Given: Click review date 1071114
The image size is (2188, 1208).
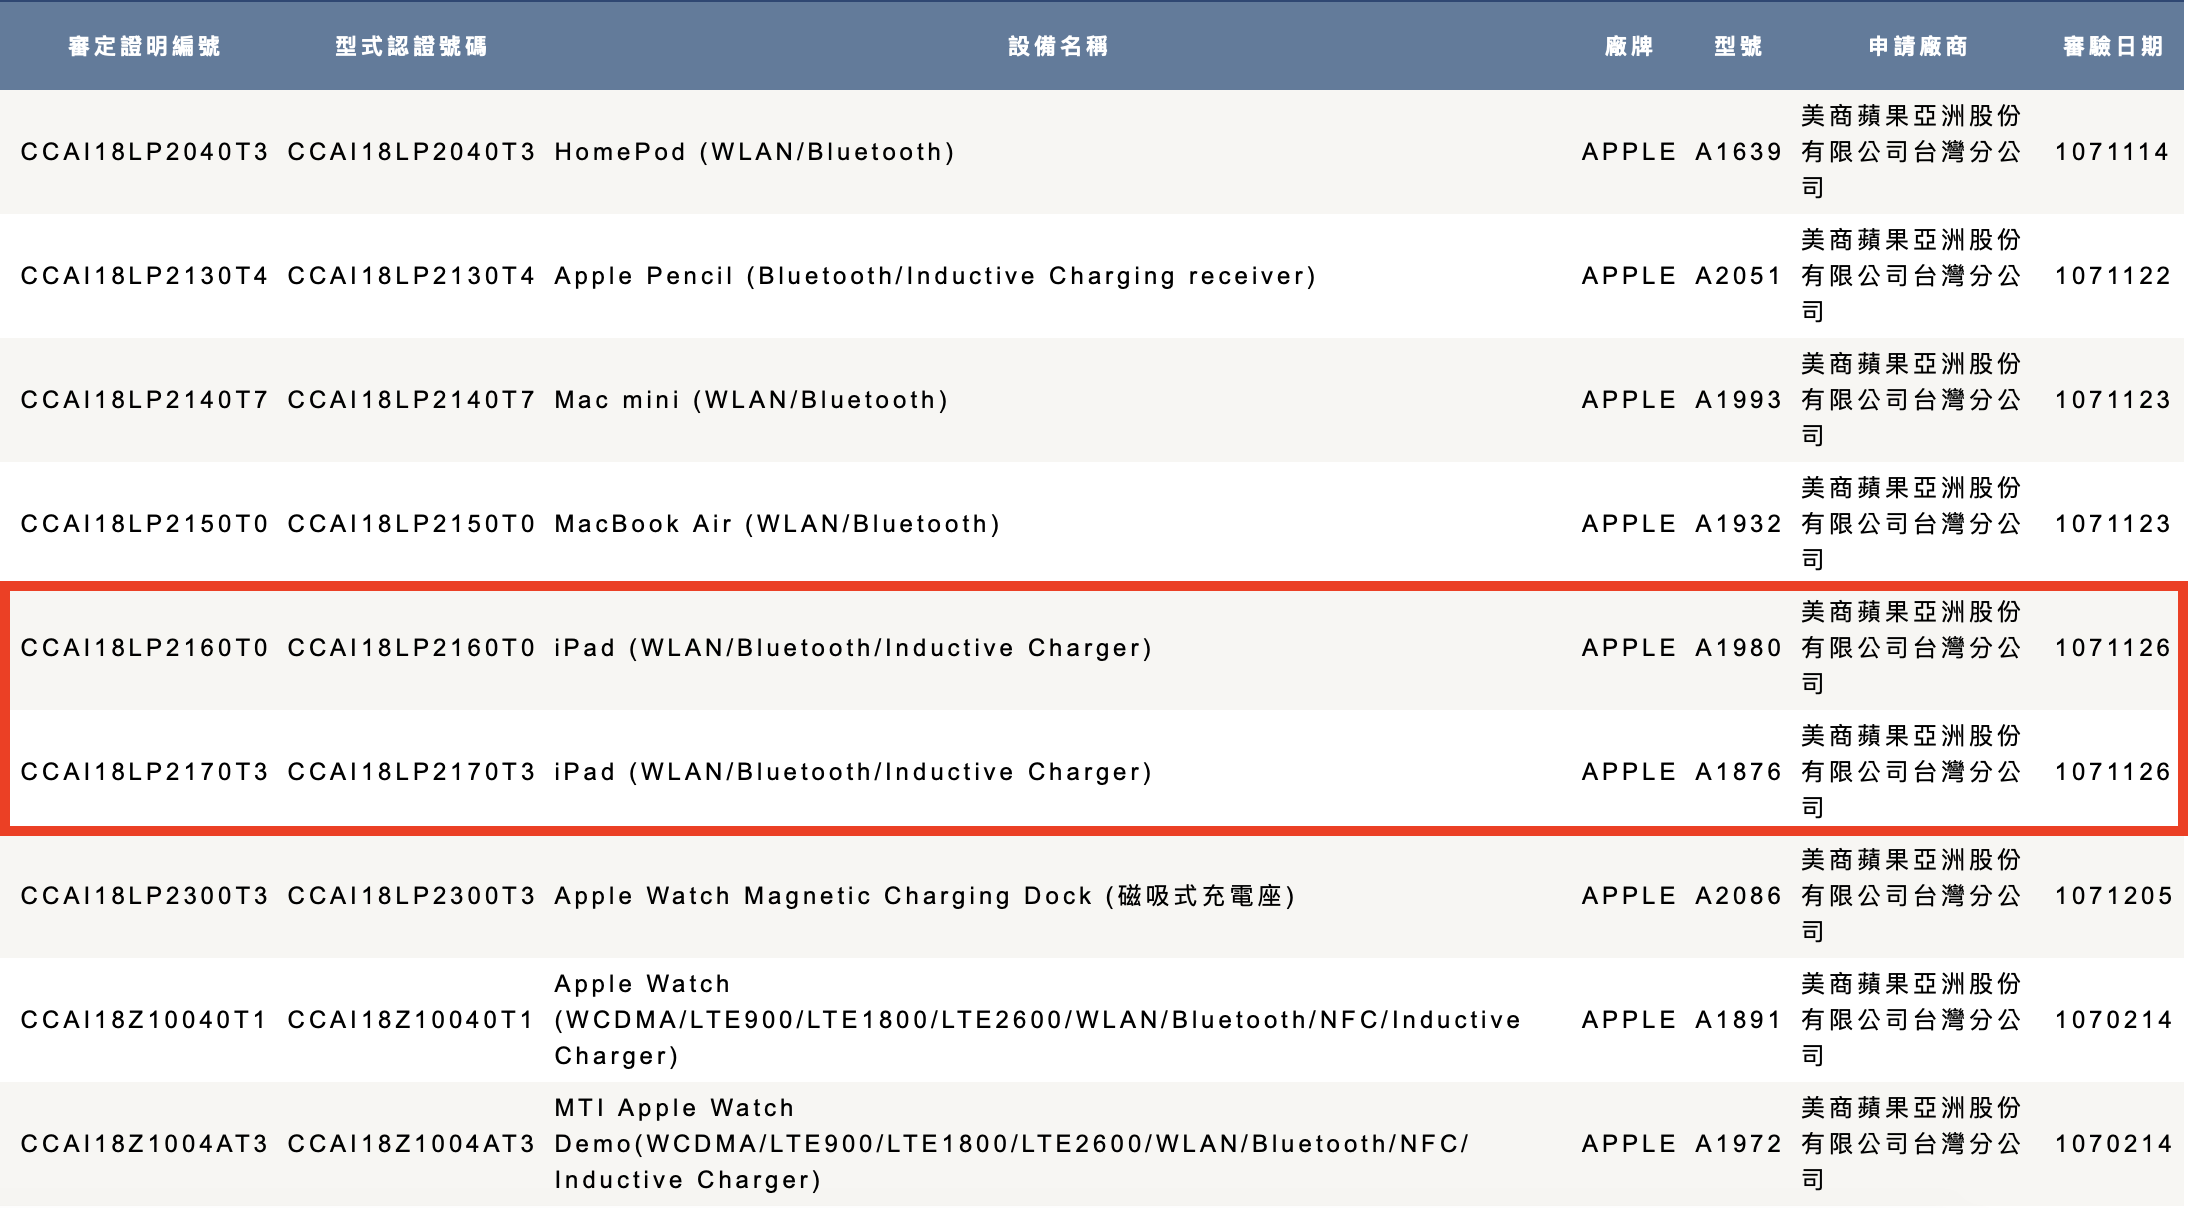Looking at the screenshot, I should 2112,152.
